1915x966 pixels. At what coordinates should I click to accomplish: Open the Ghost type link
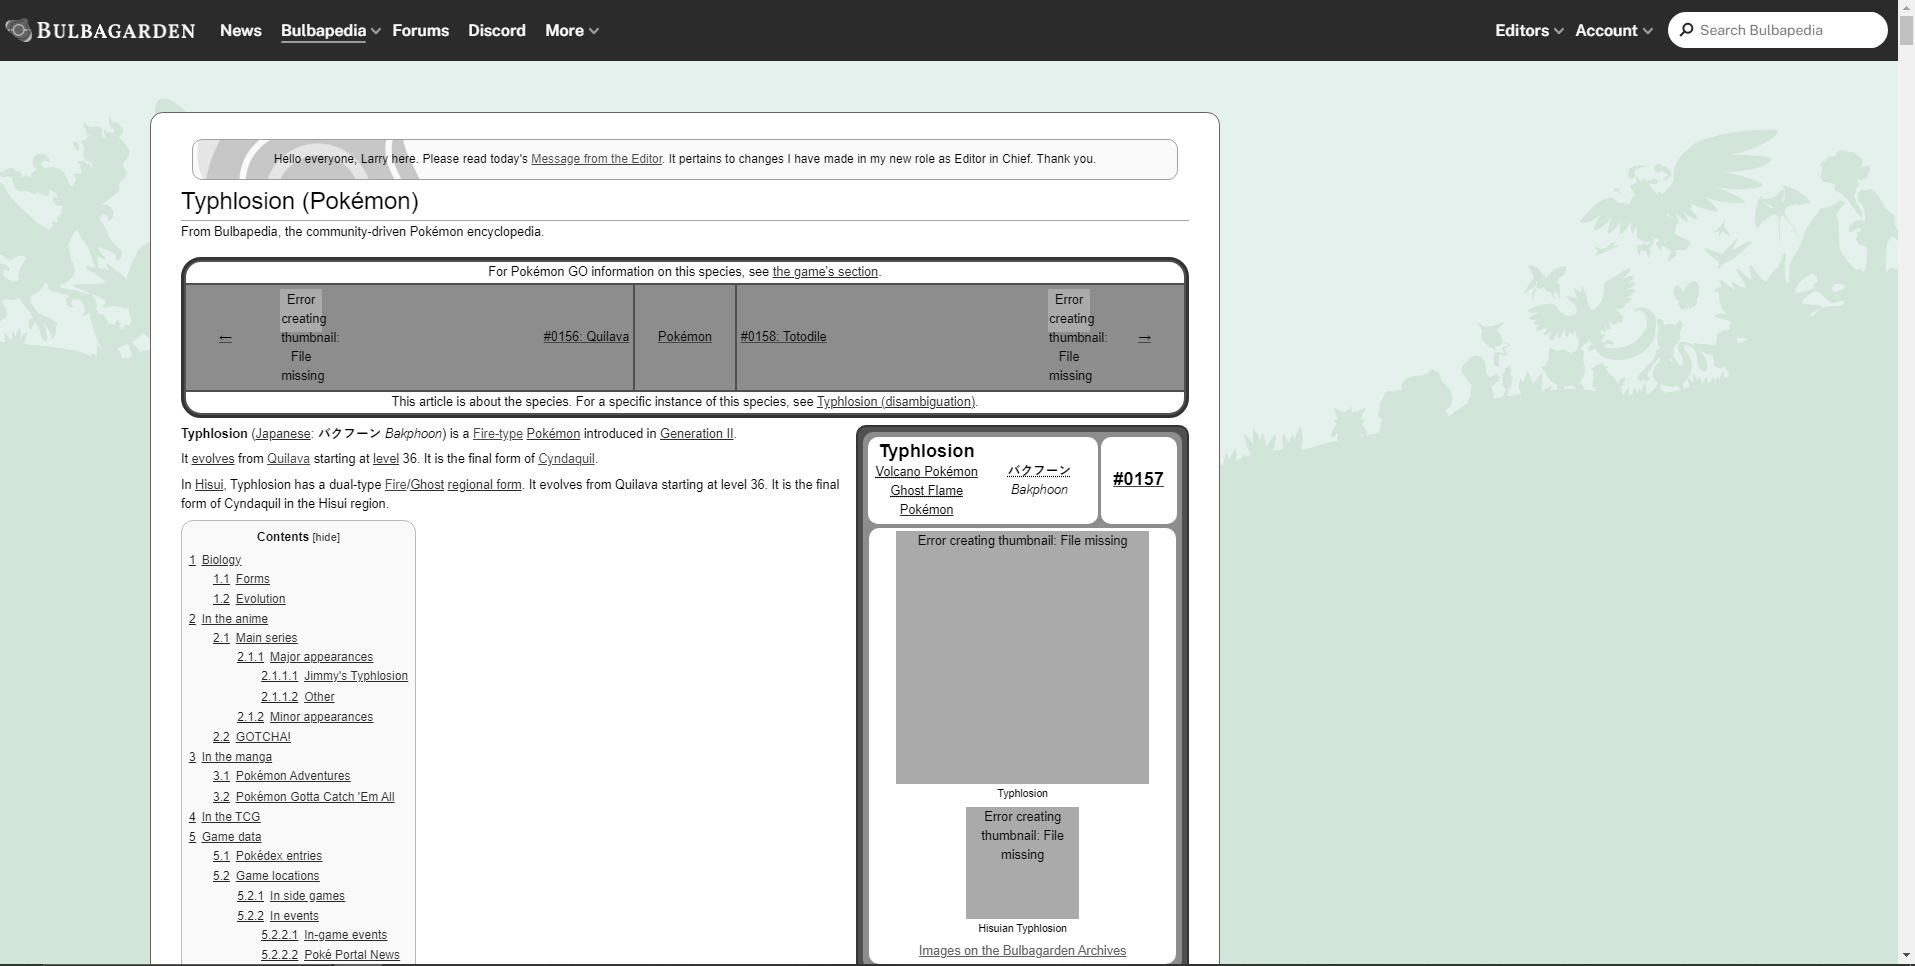pos(427,485)
